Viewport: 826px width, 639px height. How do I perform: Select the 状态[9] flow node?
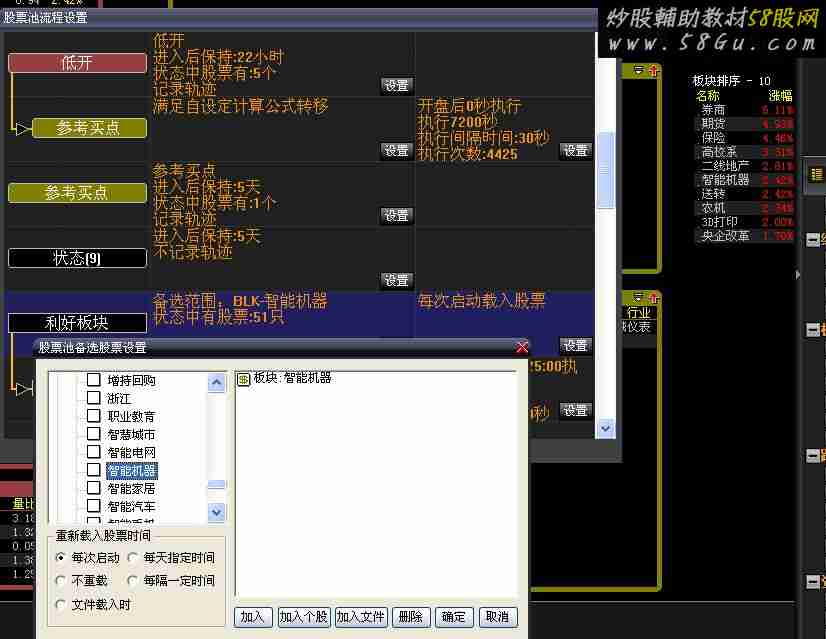pos(77,258)
